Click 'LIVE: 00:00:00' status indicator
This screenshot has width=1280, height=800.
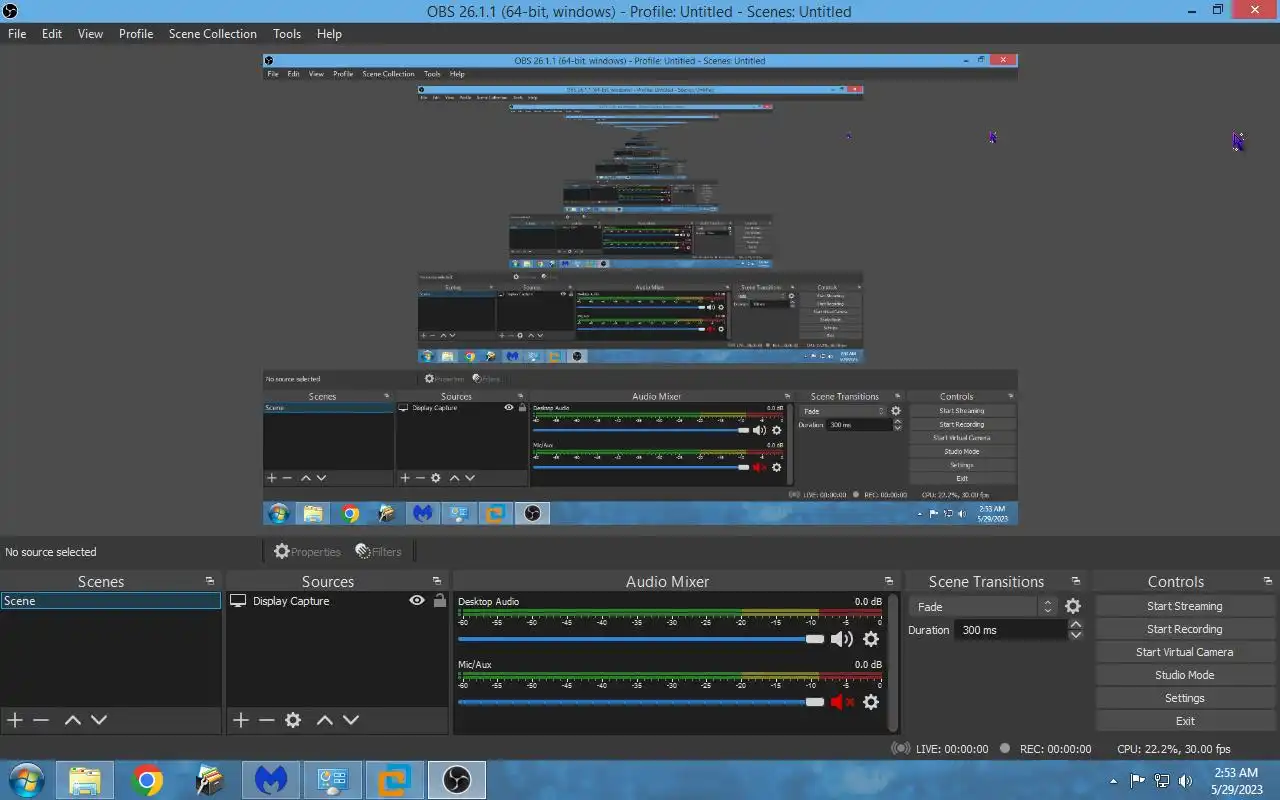point(939,749)
